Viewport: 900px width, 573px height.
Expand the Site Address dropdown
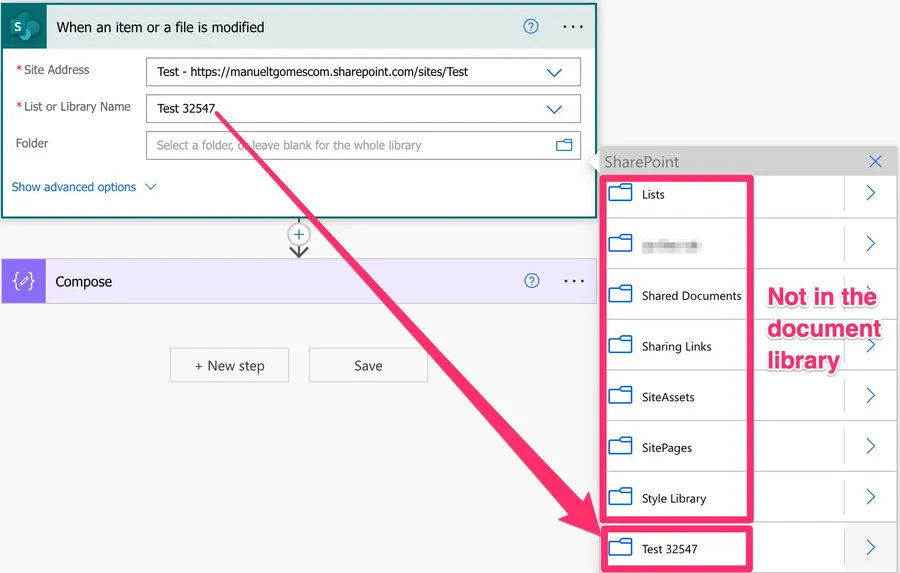554,72
